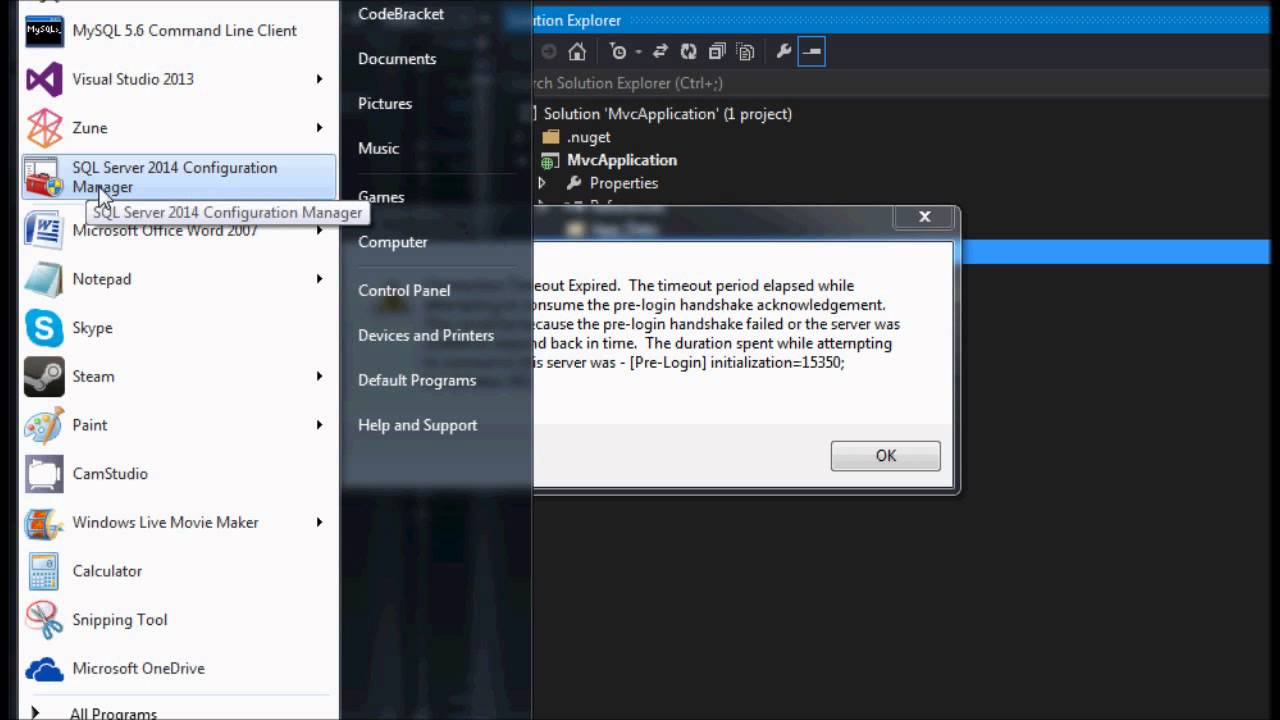The height and width of the screenshot is (720, 1280).
Task: Launch Skype
Action: coord(179,328)
